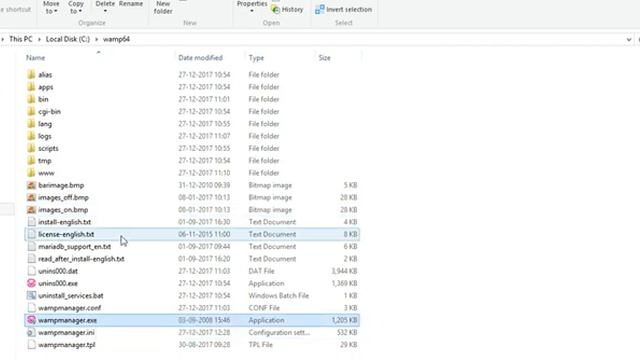Click the wampmanager.ini settings file icon
Image resolution: width=640 pixels, height=360 pixels.
31,333
